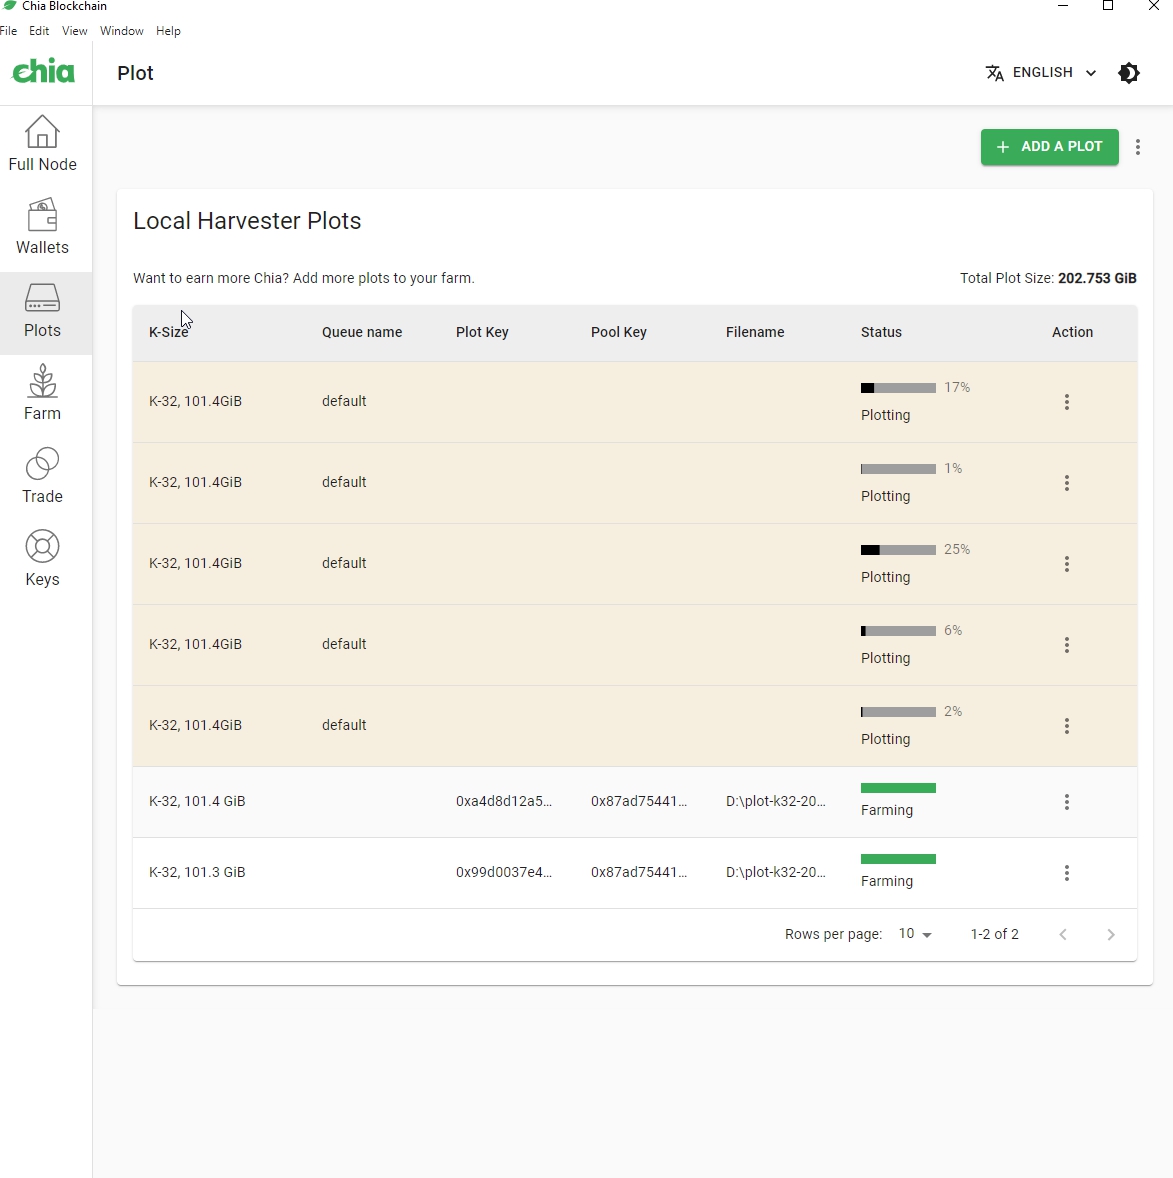Open the Trade section

(x=43, y=476)
